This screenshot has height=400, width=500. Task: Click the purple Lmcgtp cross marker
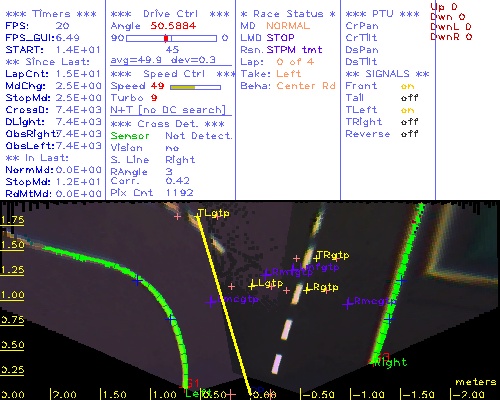211,302
